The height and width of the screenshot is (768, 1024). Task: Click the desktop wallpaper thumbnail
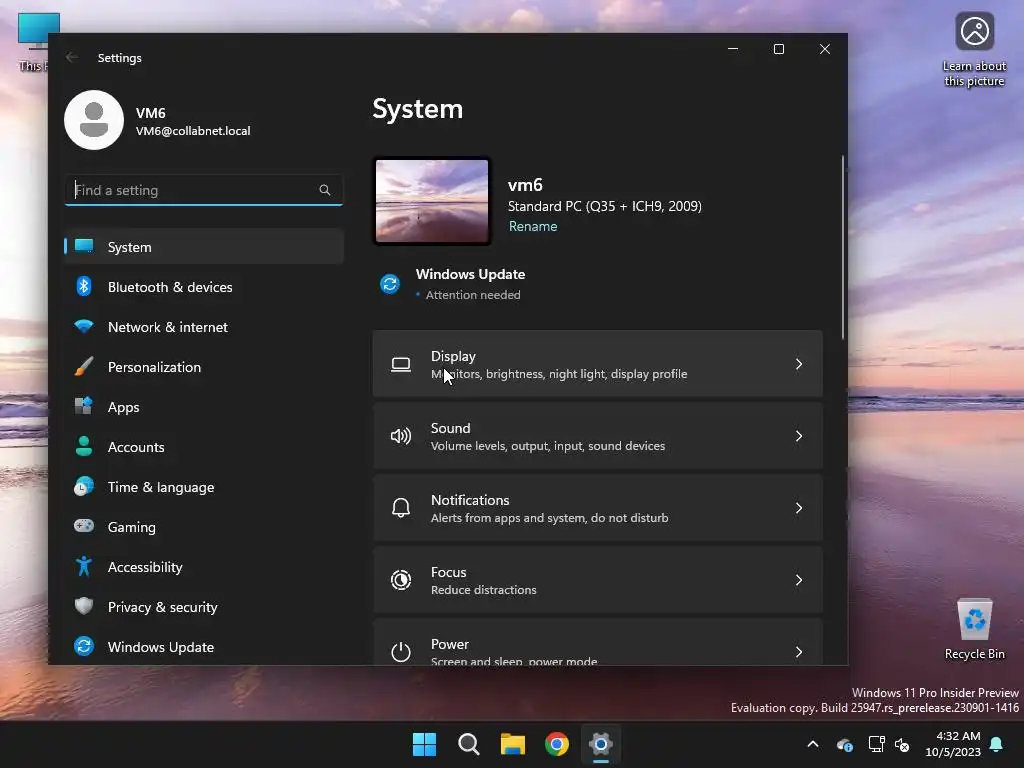point(432,201)
